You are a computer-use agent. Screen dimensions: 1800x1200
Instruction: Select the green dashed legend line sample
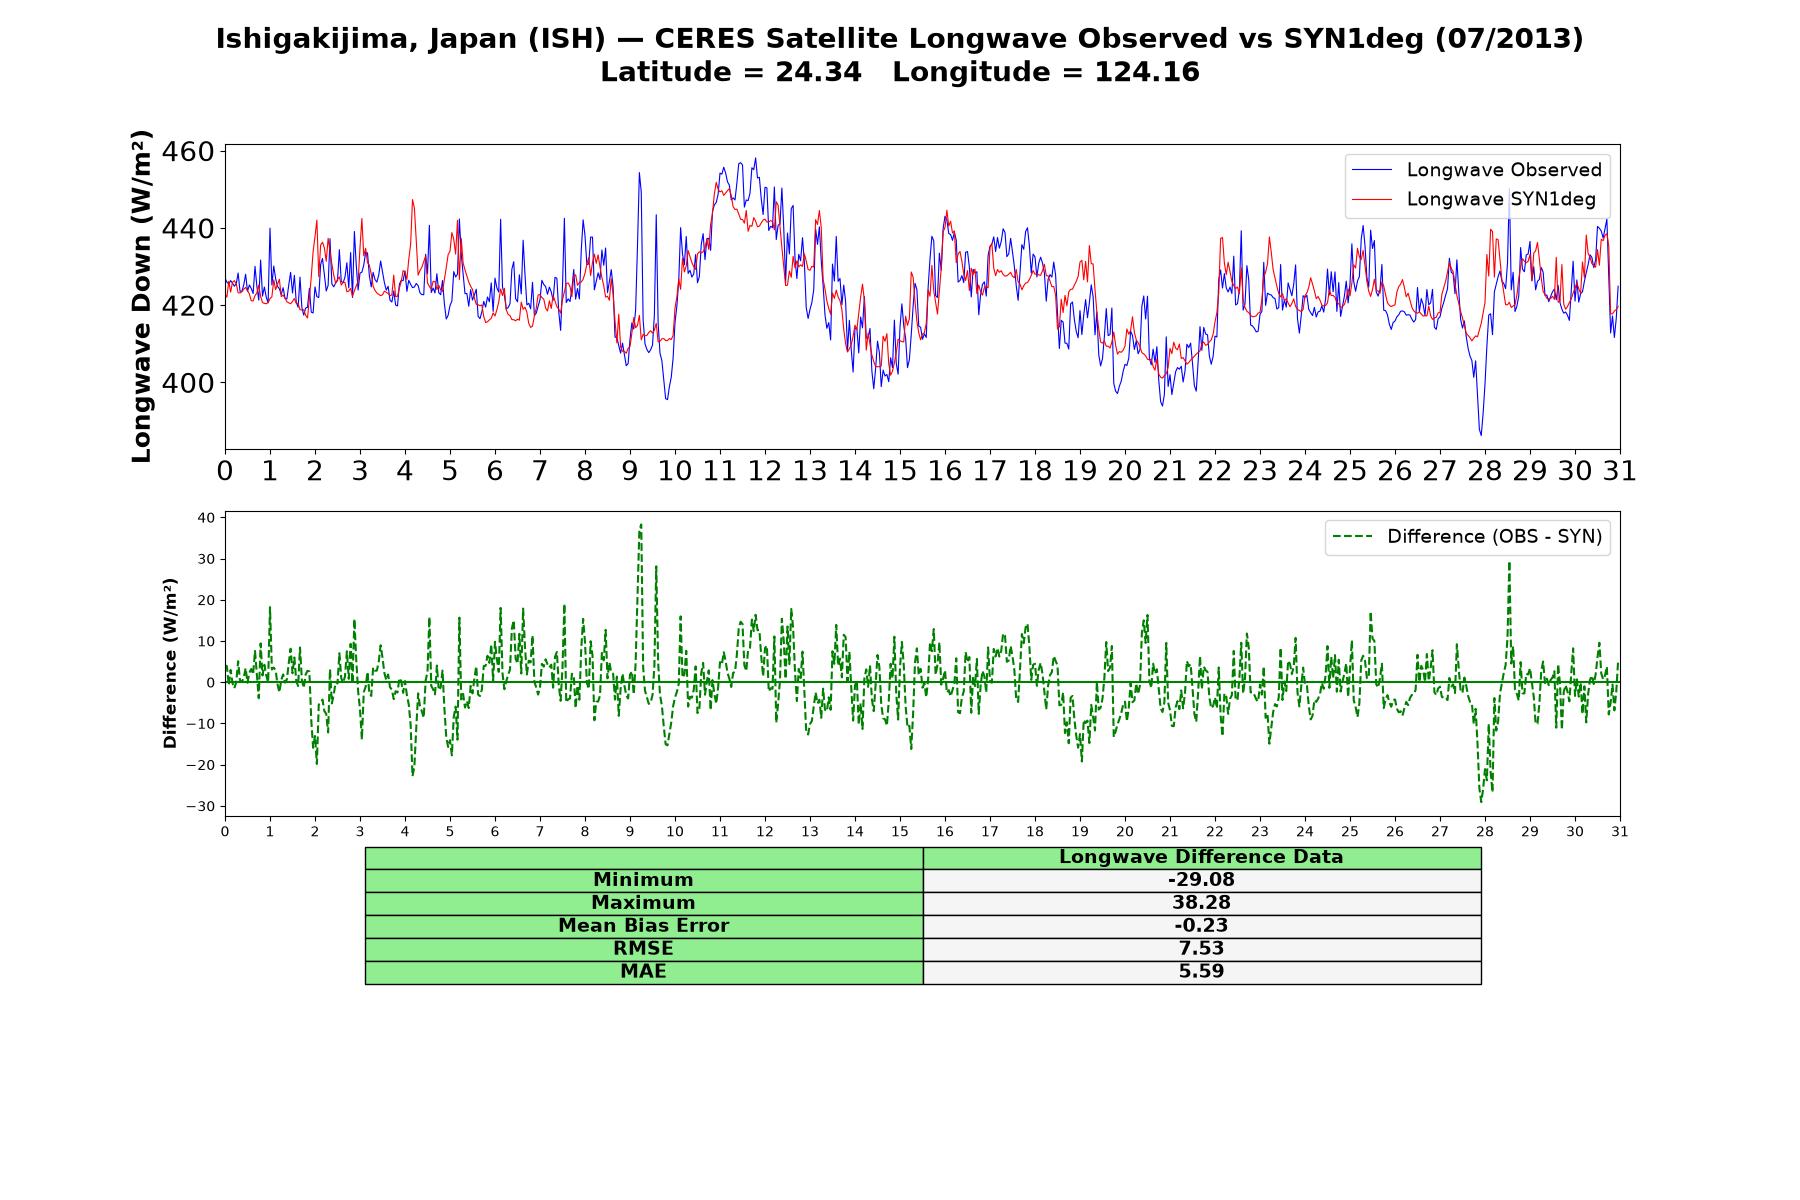coord(1352,537)
